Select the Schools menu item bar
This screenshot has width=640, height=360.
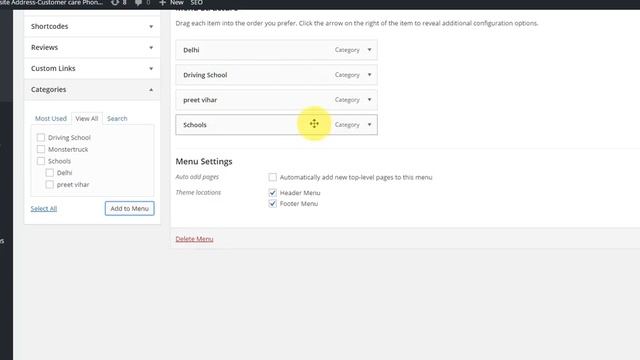click(x=276, y=124)
